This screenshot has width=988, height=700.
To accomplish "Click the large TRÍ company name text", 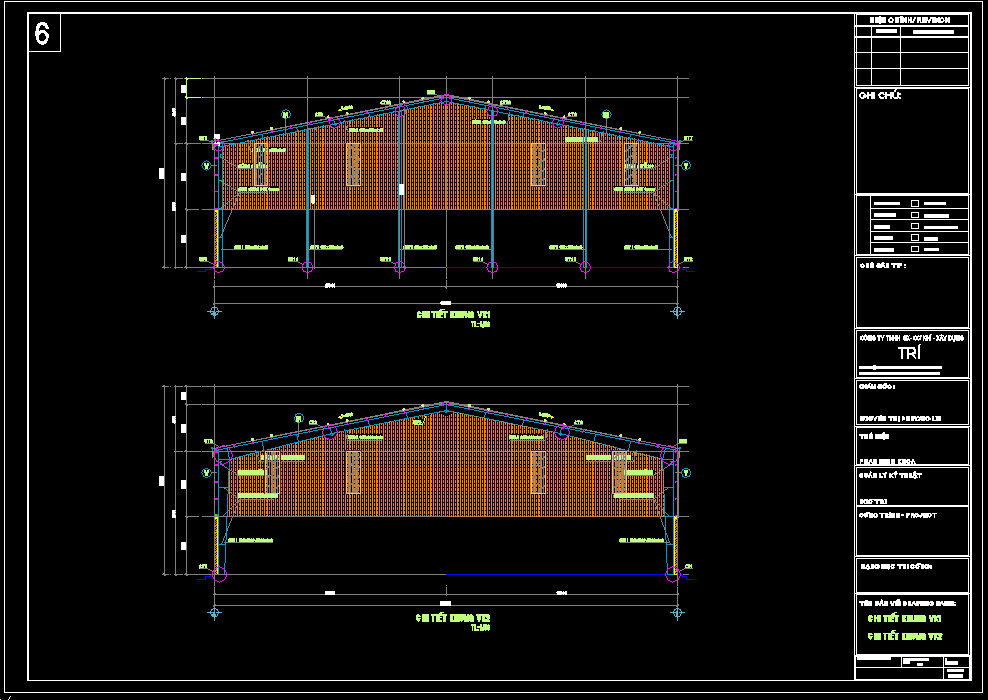I will (x=909, y=353).
